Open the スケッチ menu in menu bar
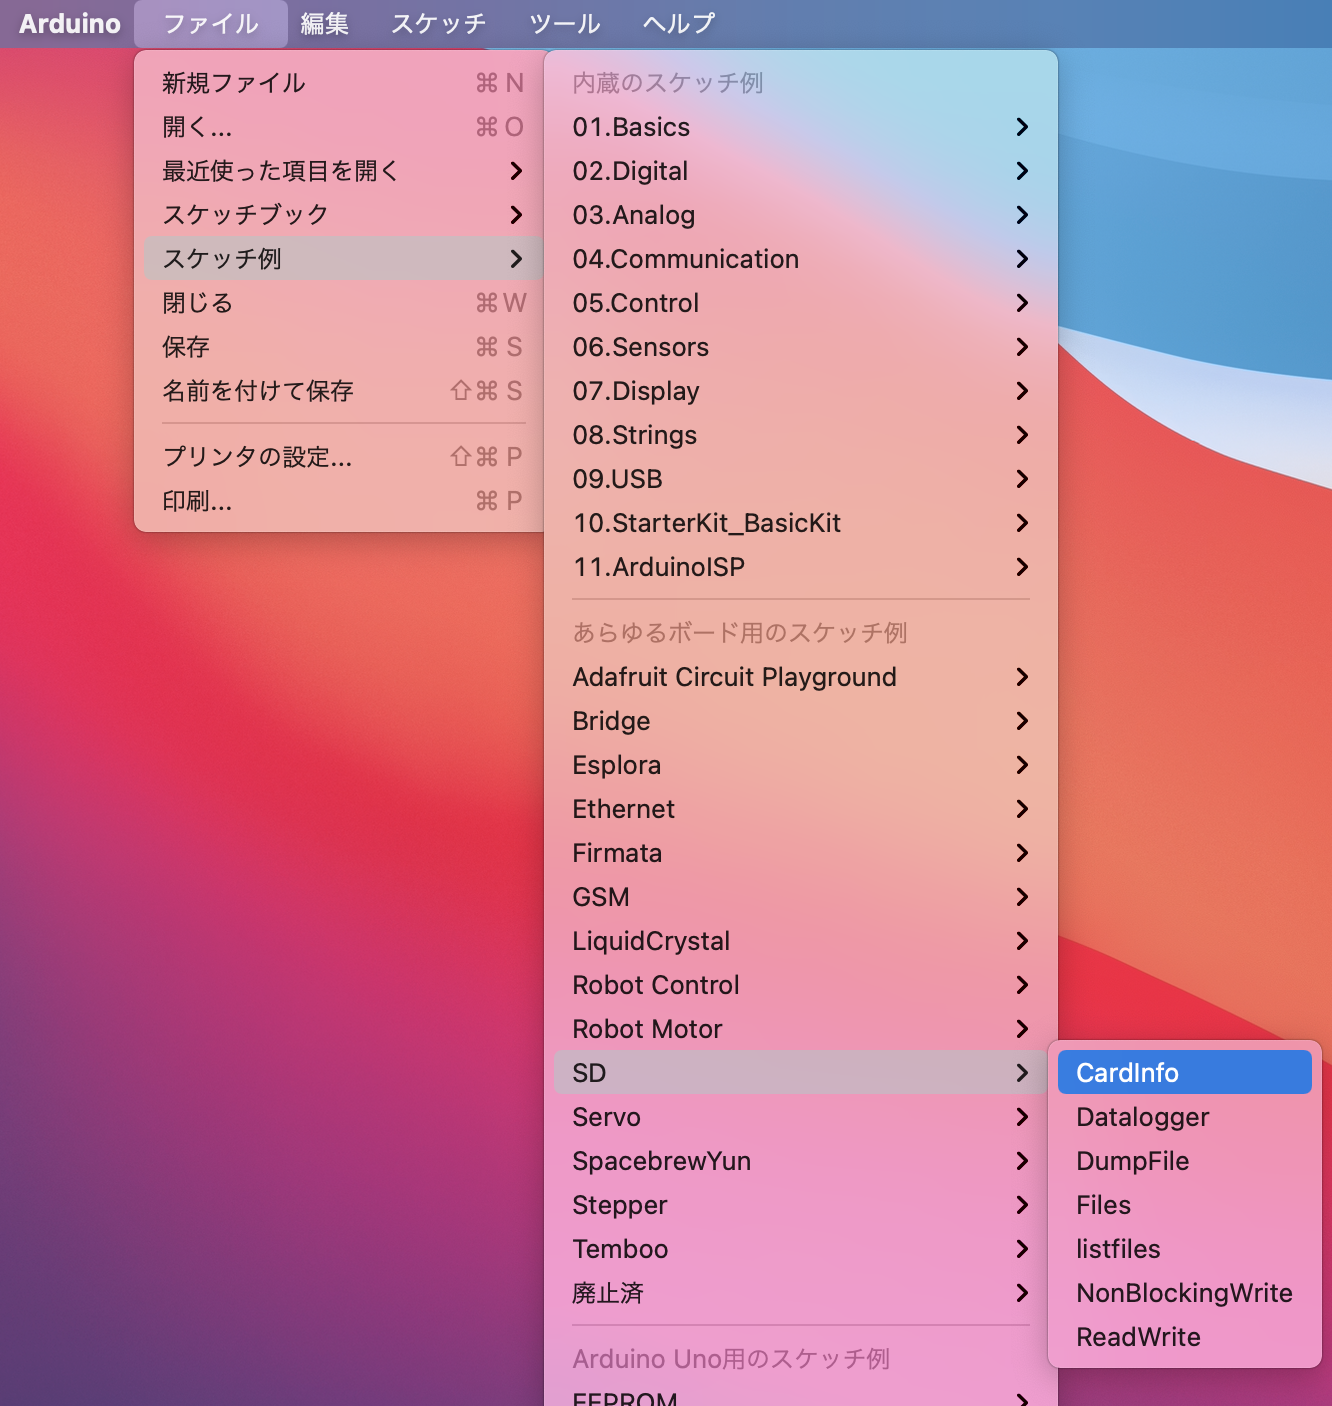This screenshot has height=1406, width=1332. tap(438, 23)
